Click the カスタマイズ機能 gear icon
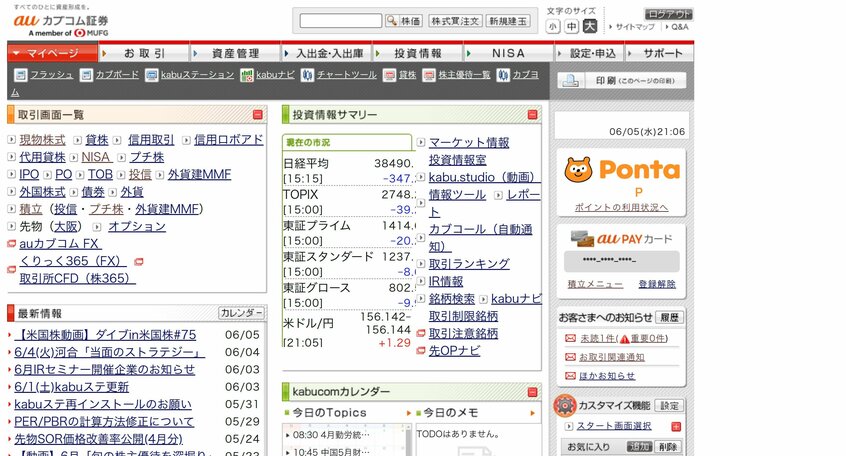846x456 pixels. pyautogui.click(x=565, y=405)
